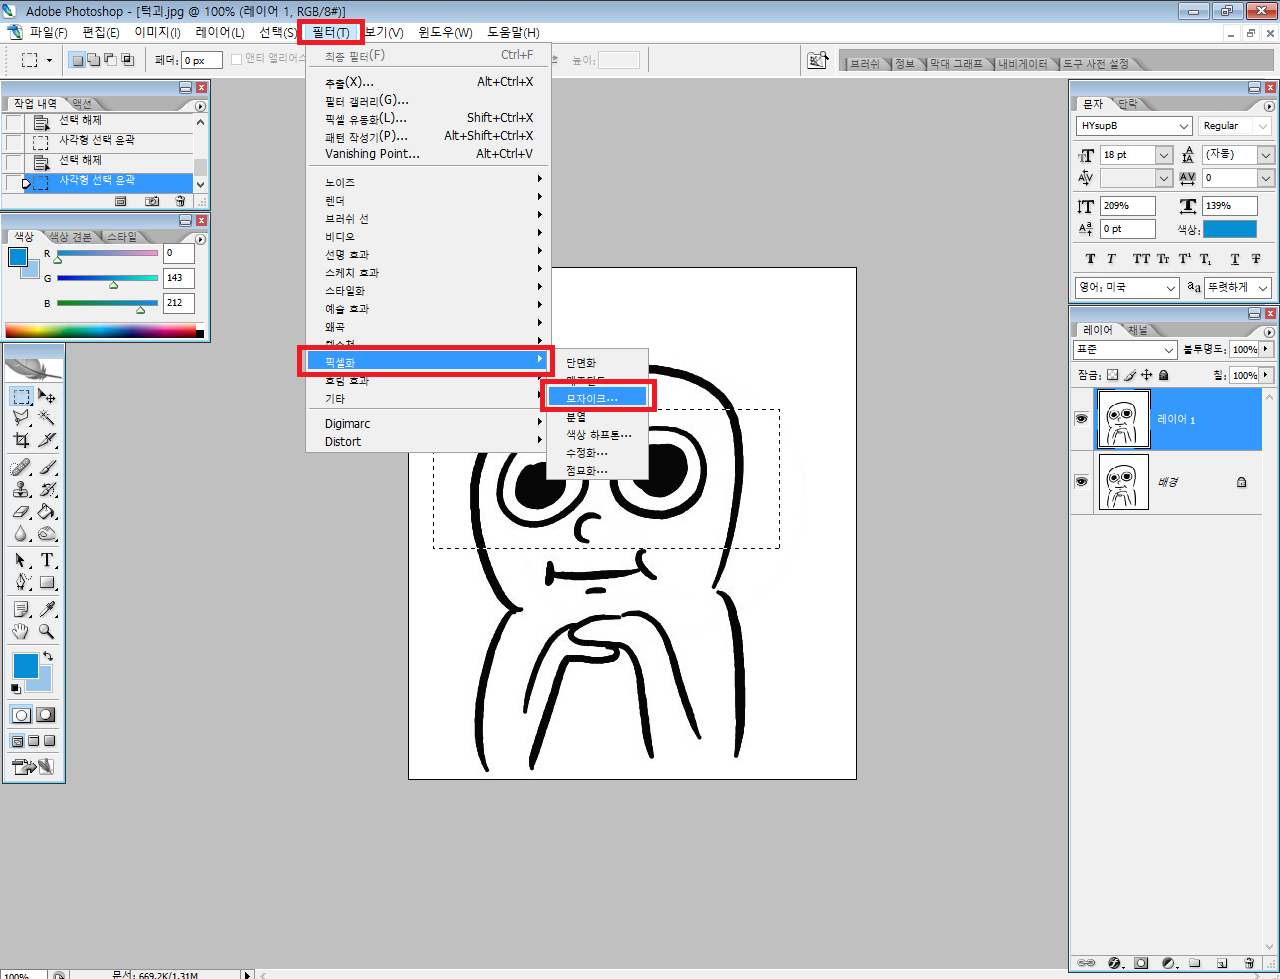Open the HYsupB font family dropdown
The width and height of the screenshot is (1280, 979).
pyautogui.click(x=1184, y=126)
